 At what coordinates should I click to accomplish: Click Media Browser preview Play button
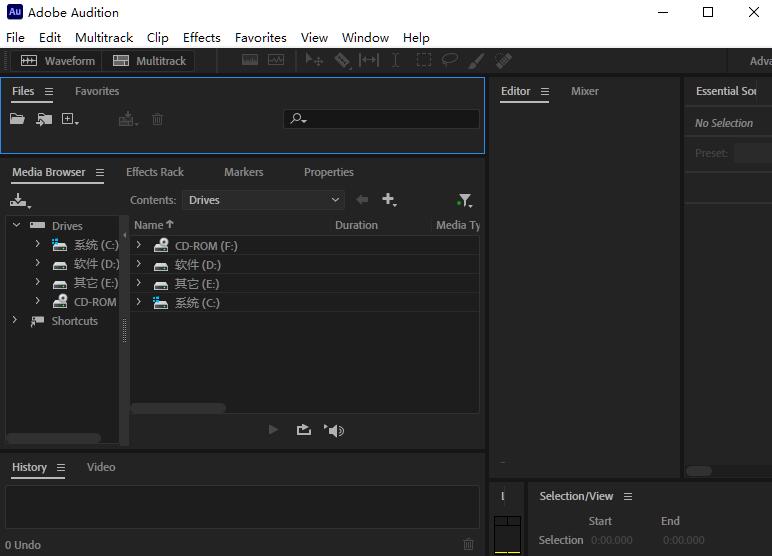tap(273, 430)
